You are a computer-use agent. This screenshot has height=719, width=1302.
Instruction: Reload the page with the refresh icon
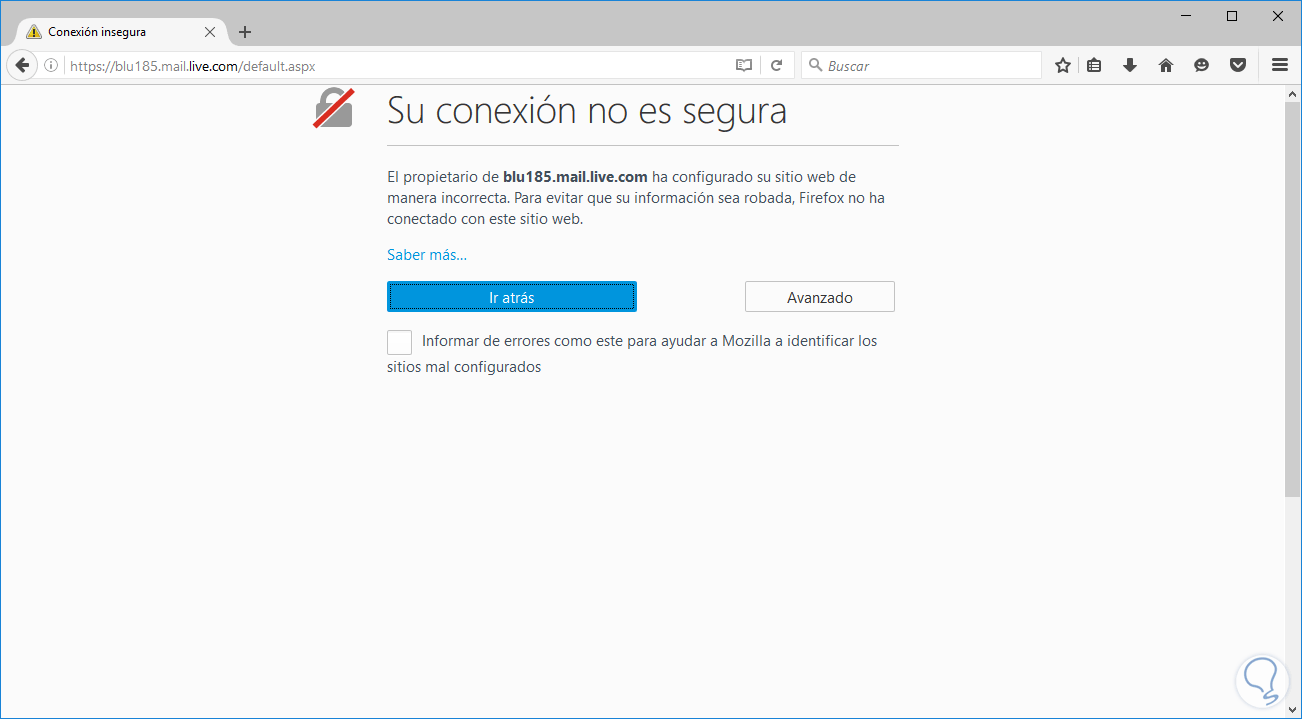coord(776,66)
